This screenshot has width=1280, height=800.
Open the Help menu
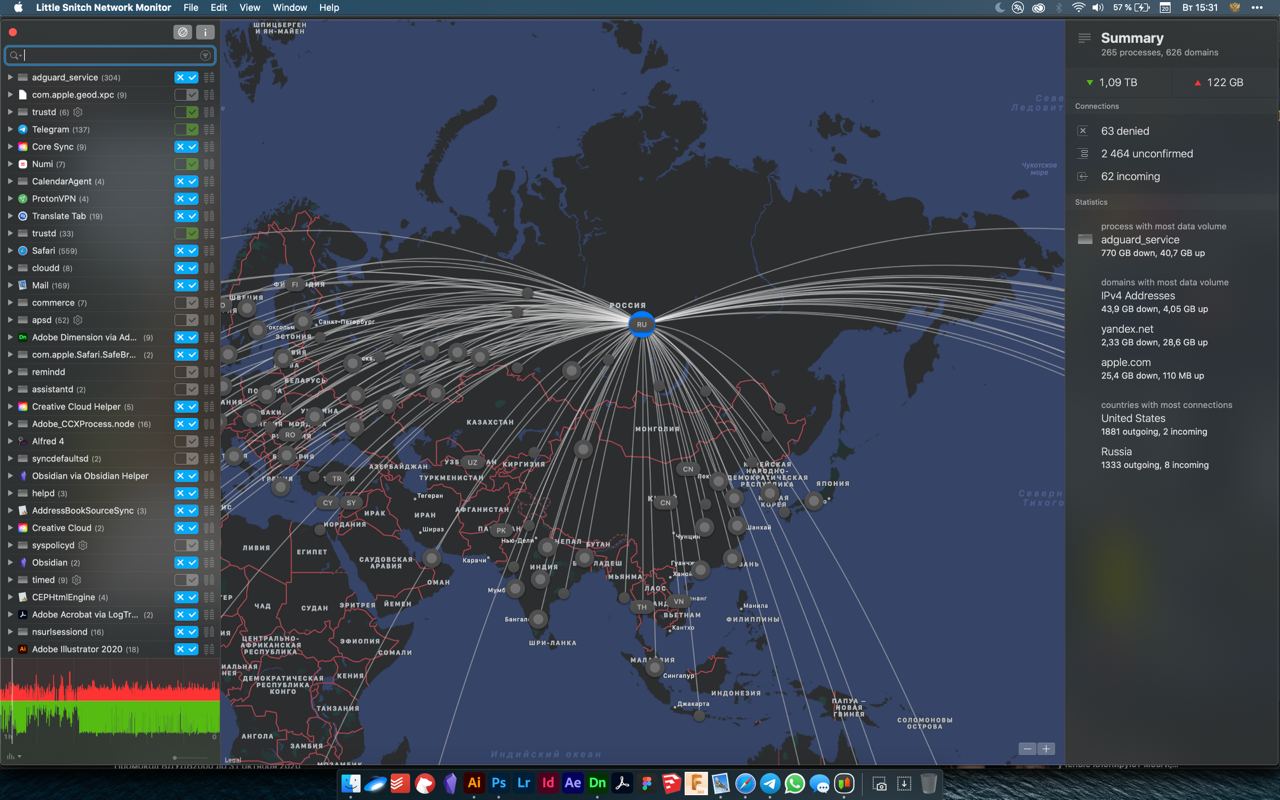(x=329, y=7)
